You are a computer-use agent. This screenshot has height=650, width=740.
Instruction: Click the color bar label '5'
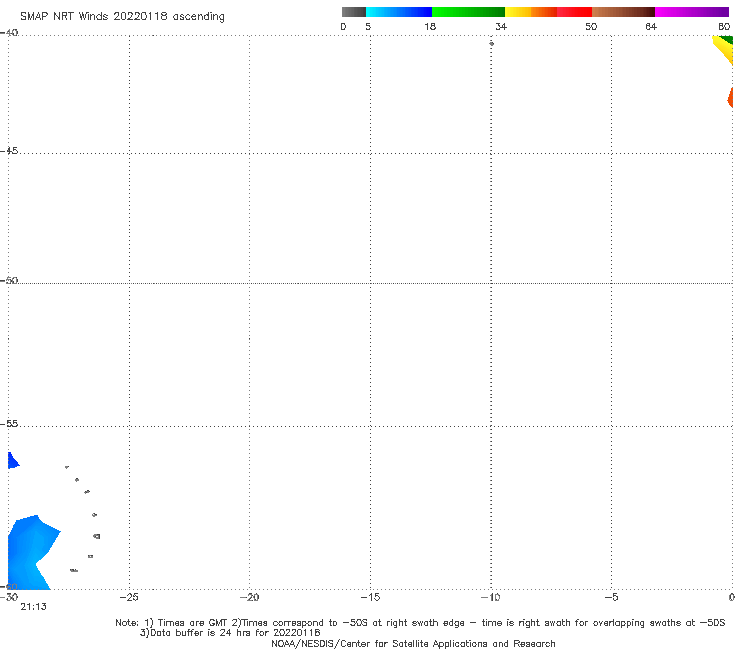coord(368,26)
